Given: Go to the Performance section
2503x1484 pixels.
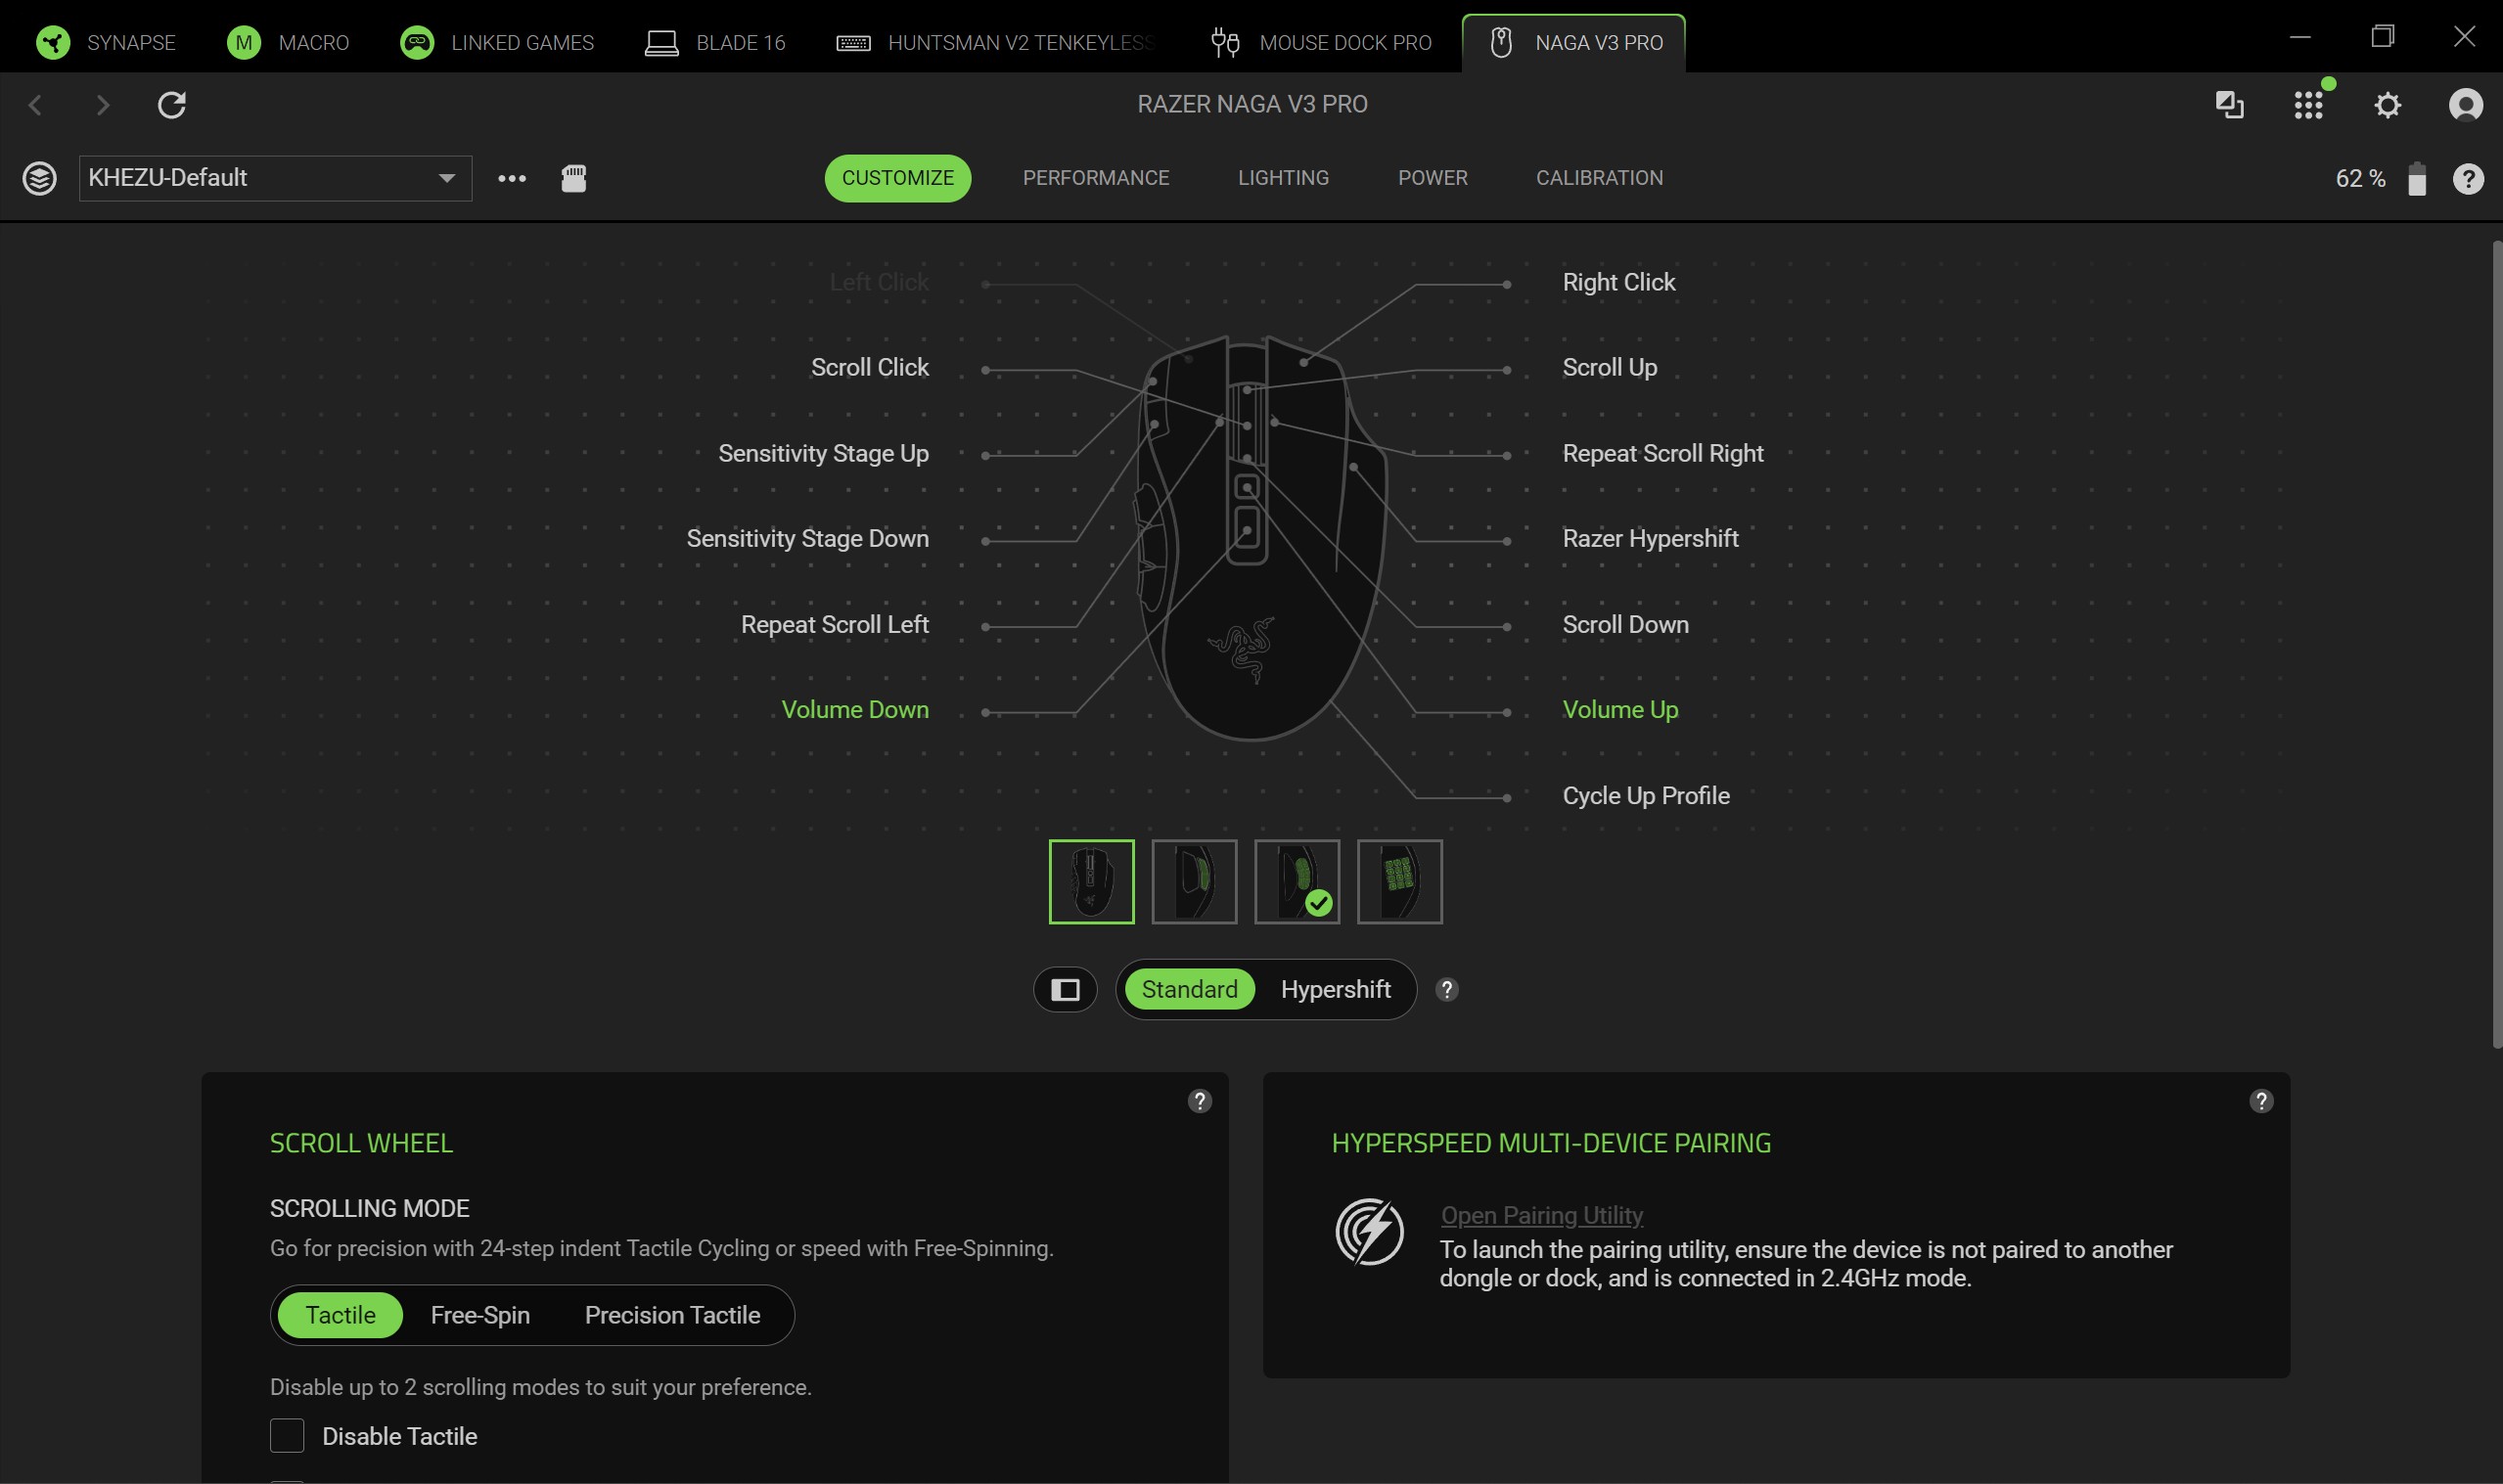Looking at the screenshot, I should (1095, 178).
